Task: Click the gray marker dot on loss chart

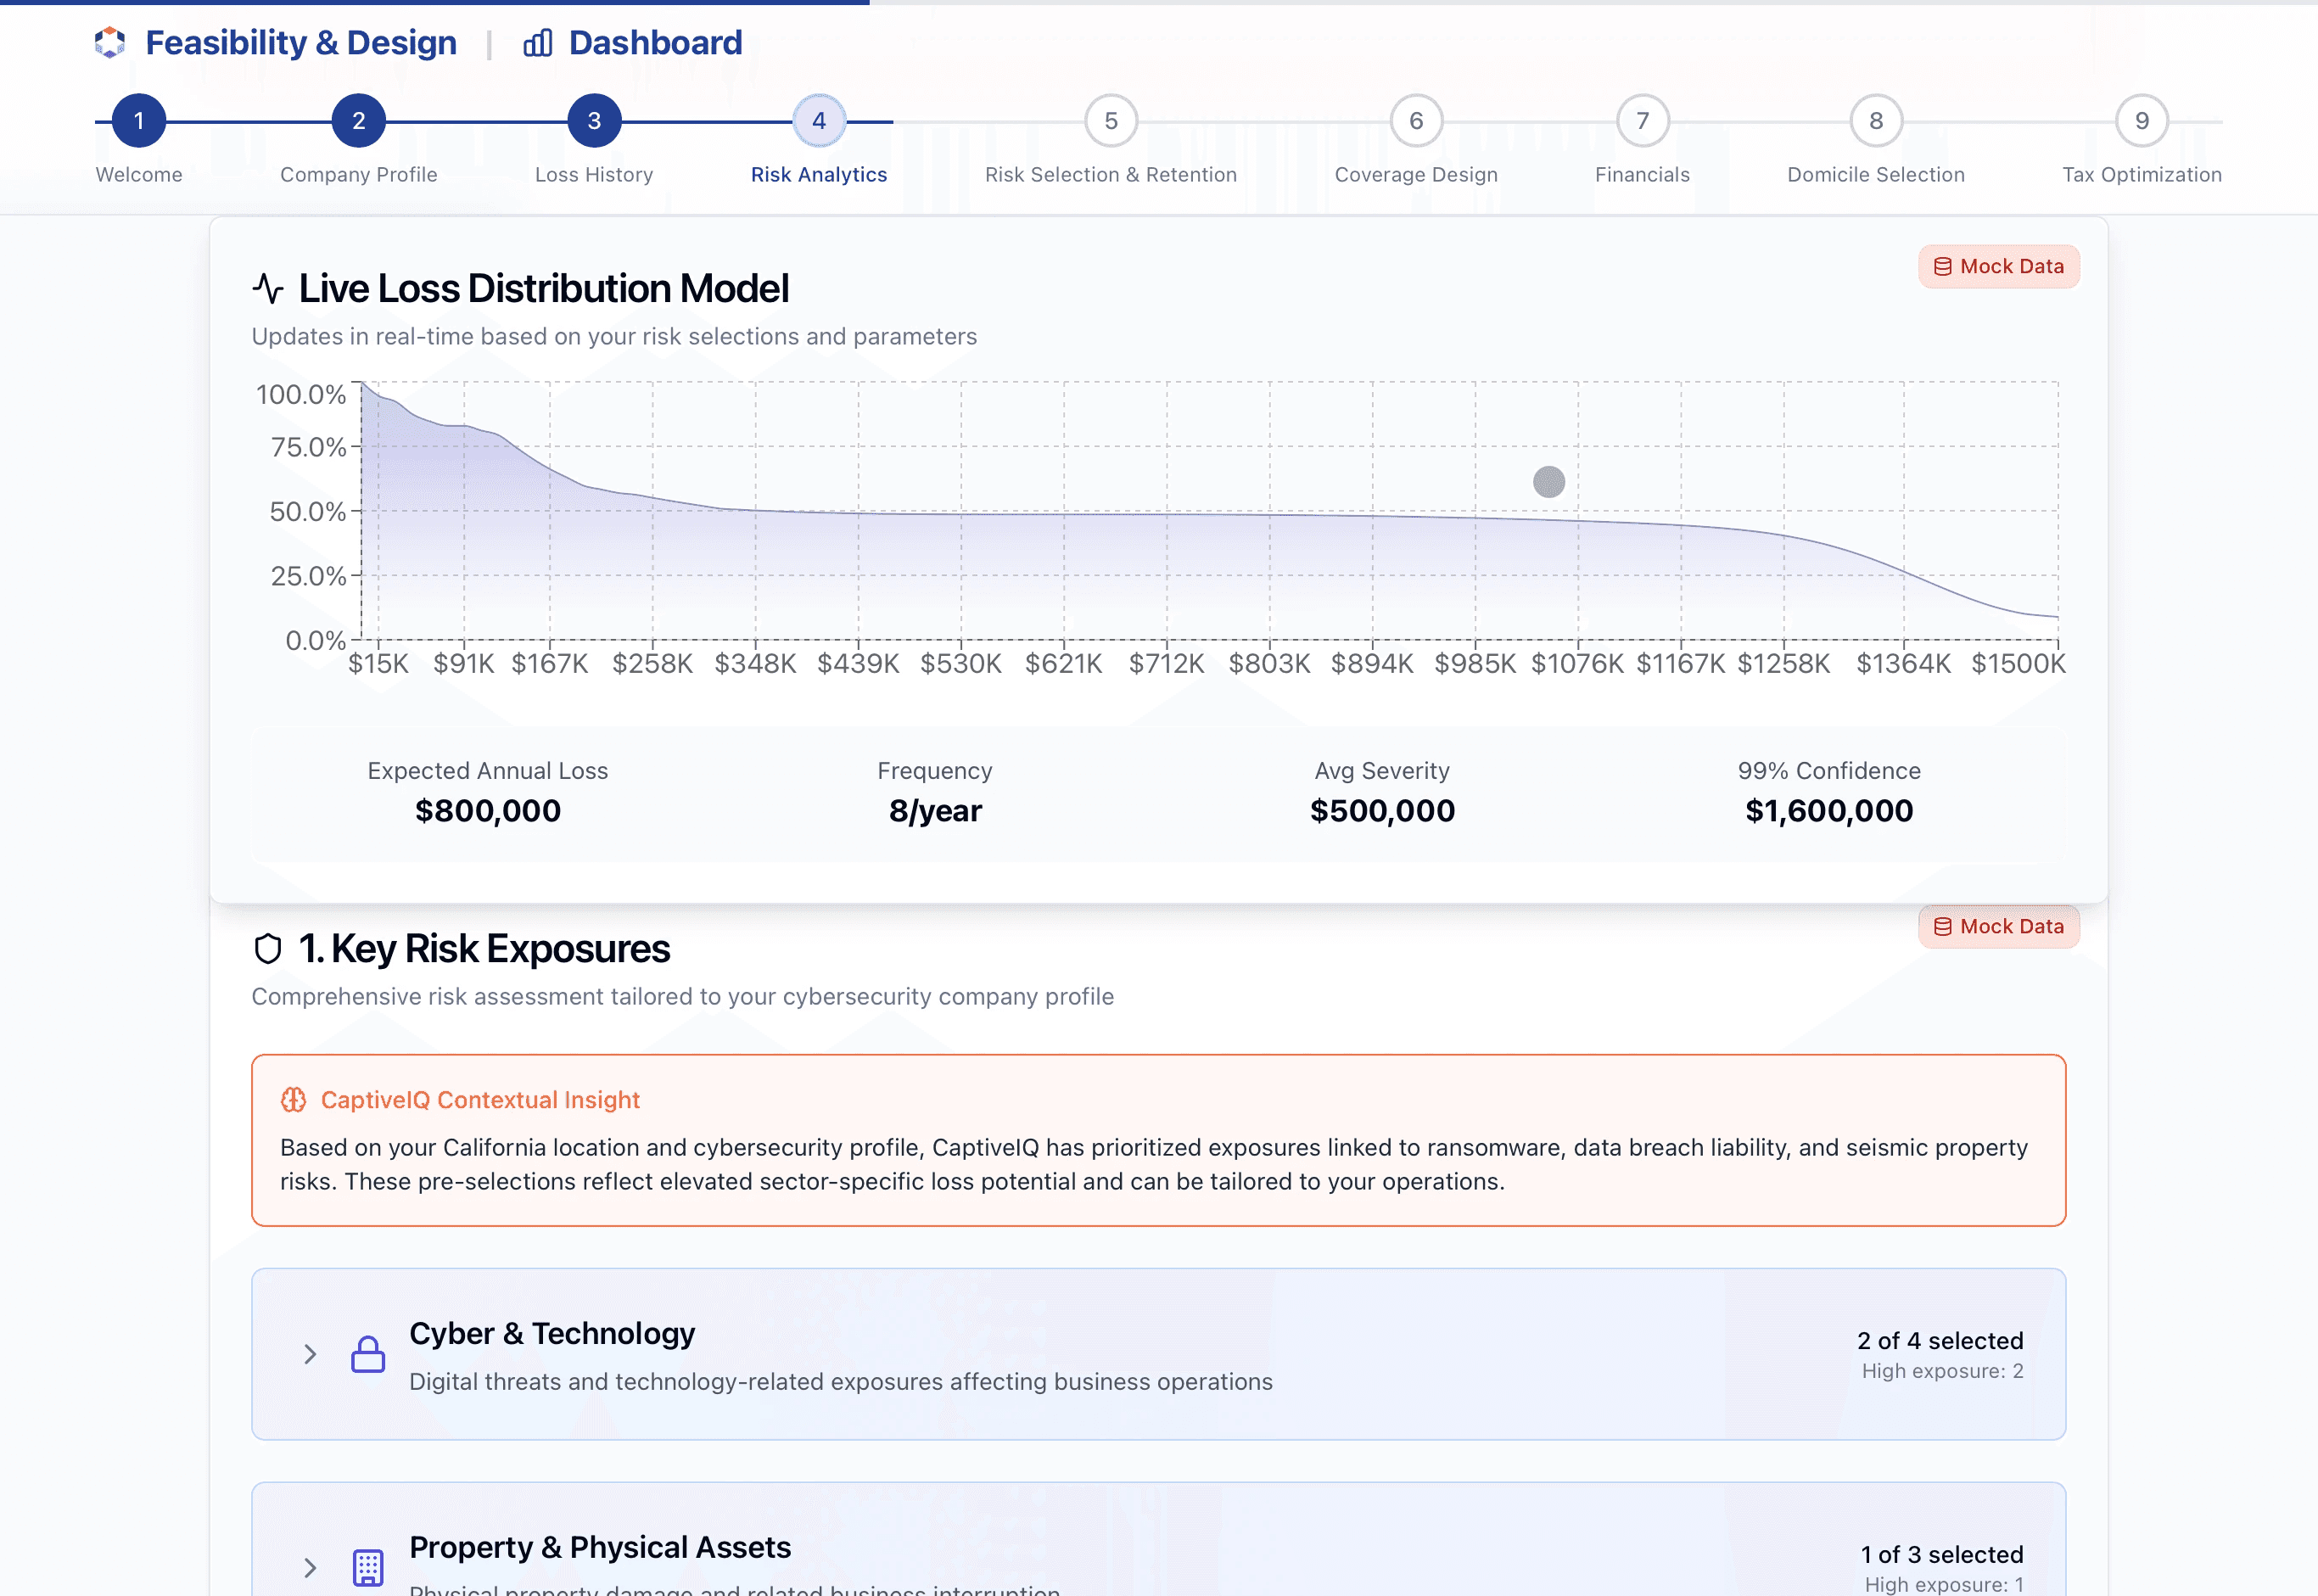Action: click(1549, 482)
